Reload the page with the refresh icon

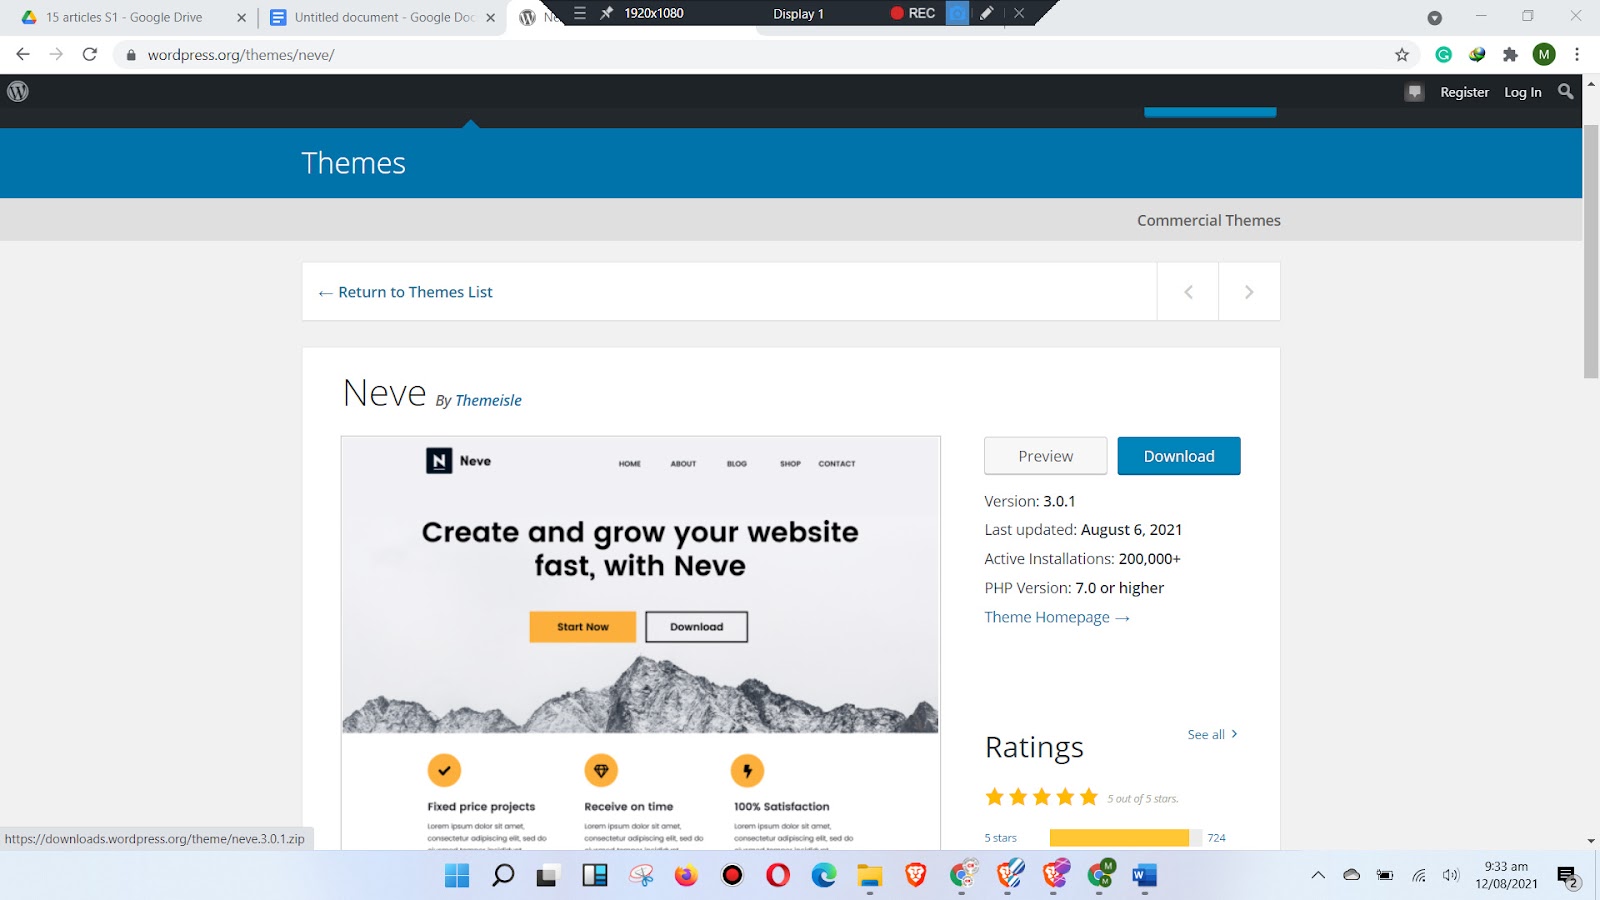coord(90,54)
